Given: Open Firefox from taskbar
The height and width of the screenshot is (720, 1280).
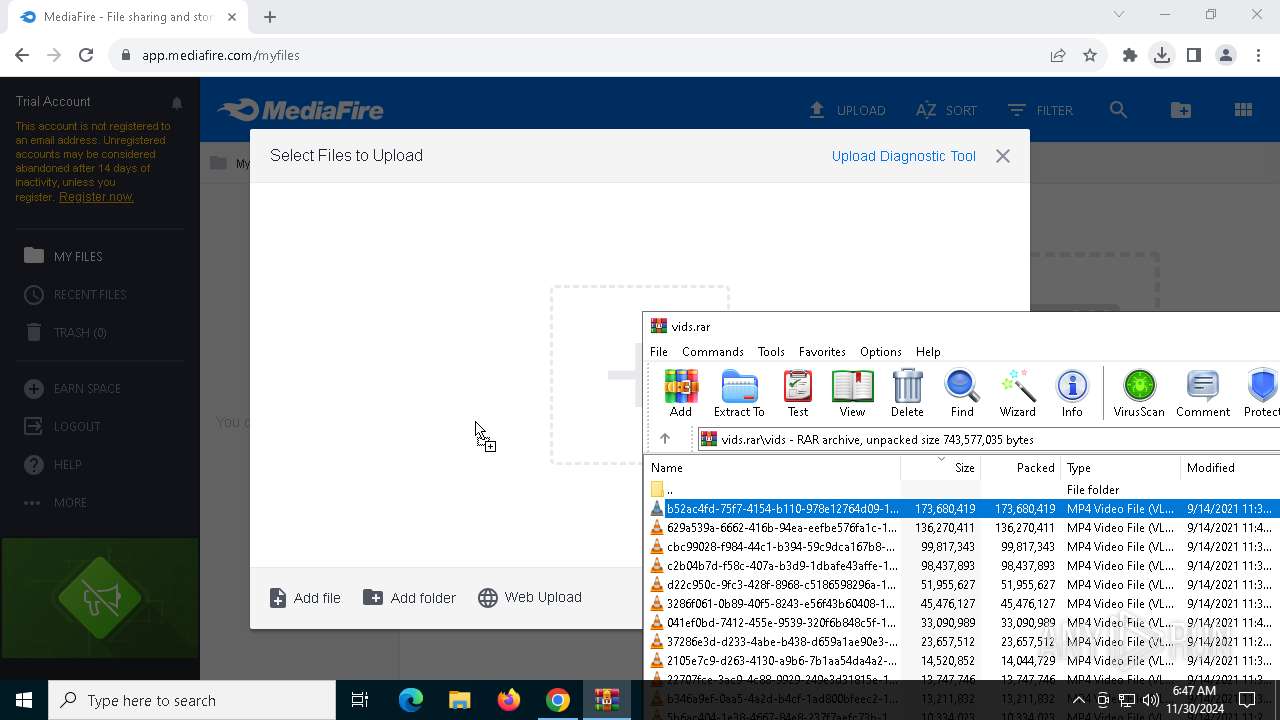Looking at the screenshot, I should click(x=509, y=700).
